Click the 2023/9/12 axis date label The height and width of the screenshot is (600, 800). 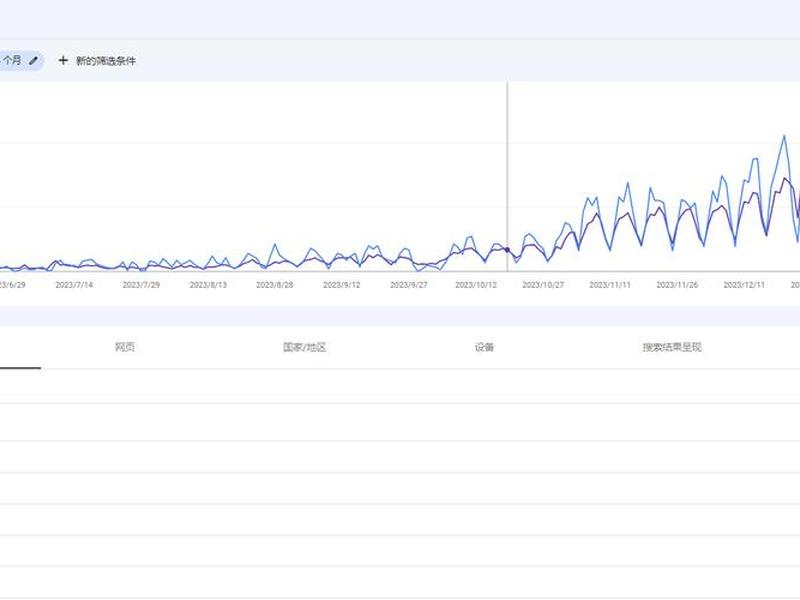pyautogui.click(x=342, y=285)
